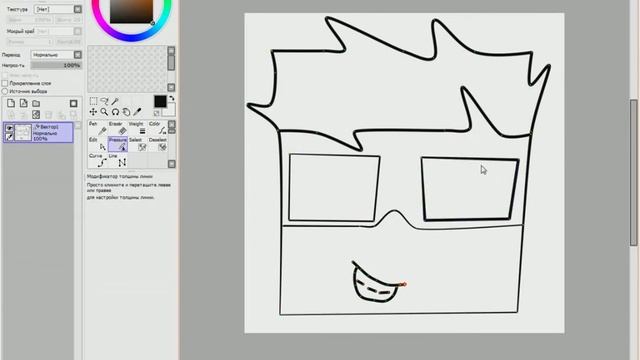Screen dimensions: 640x360
Task: Choose the vector Deselect tool
Action: click(158, 144)
